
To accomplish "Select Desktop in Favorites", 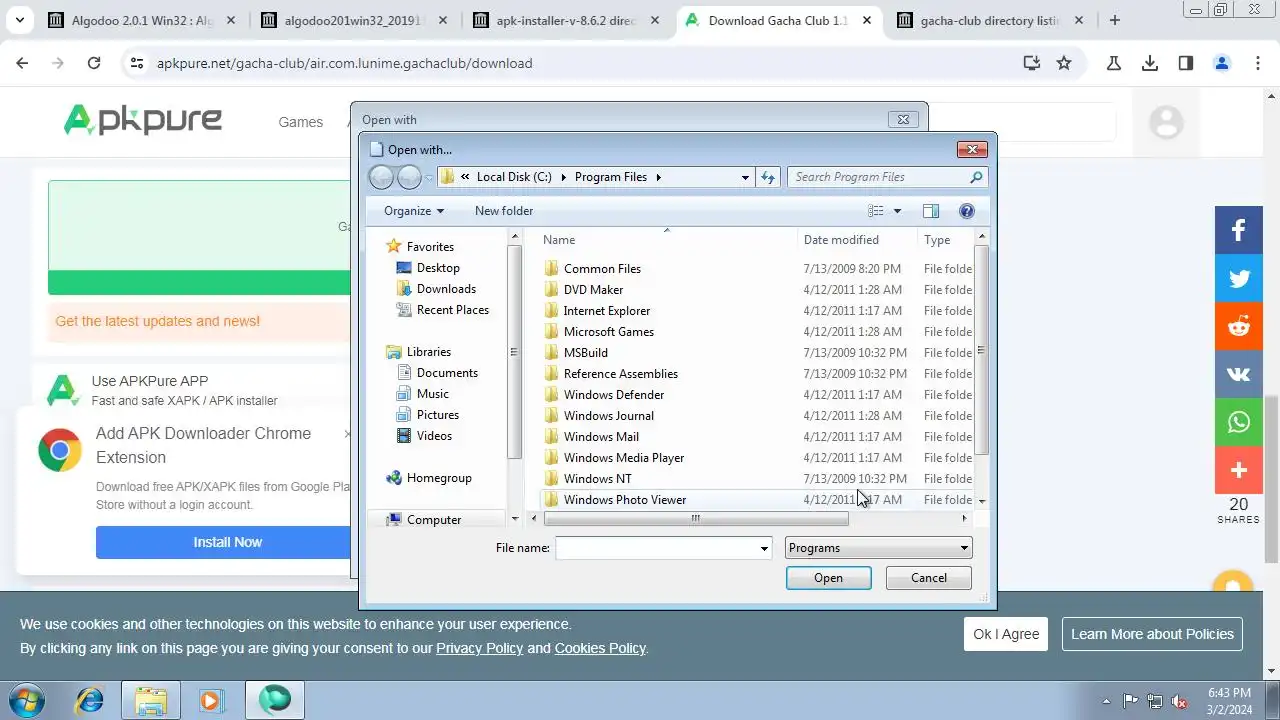I will (x=438, y=268).
